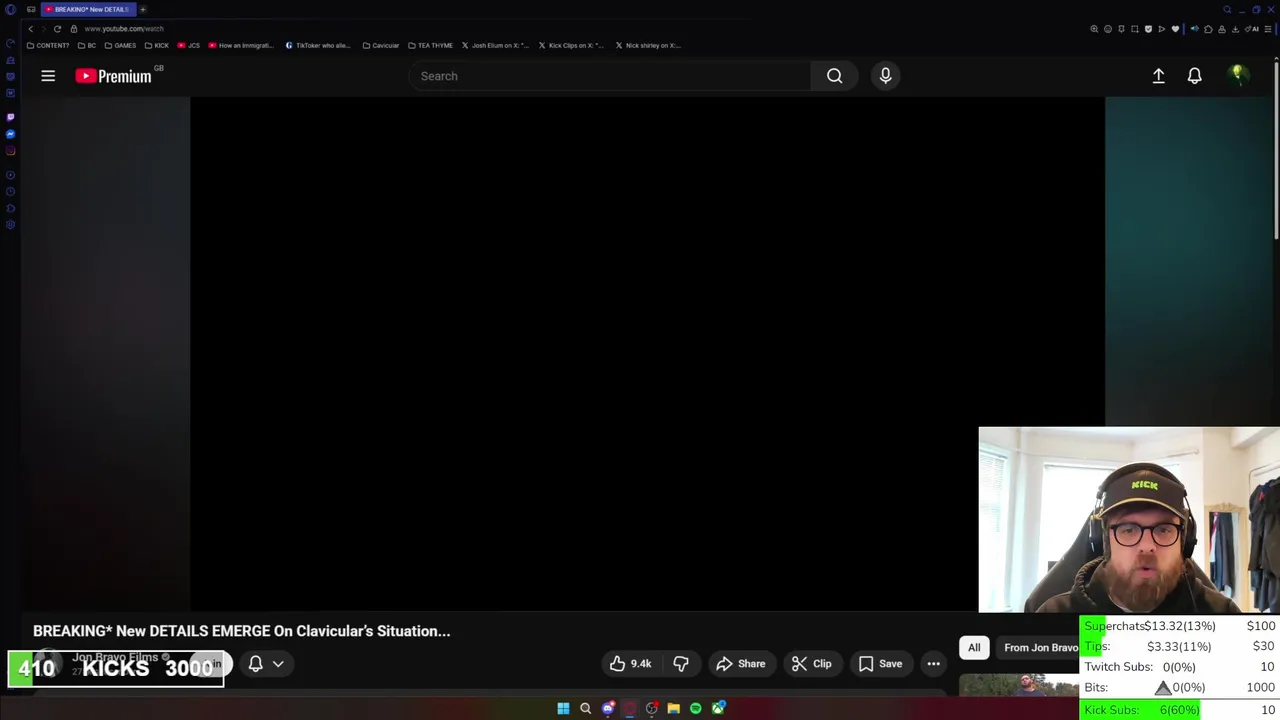Open File Explorer folder in taskbar
1280x720 pixels.
click(x=674, y=709)
